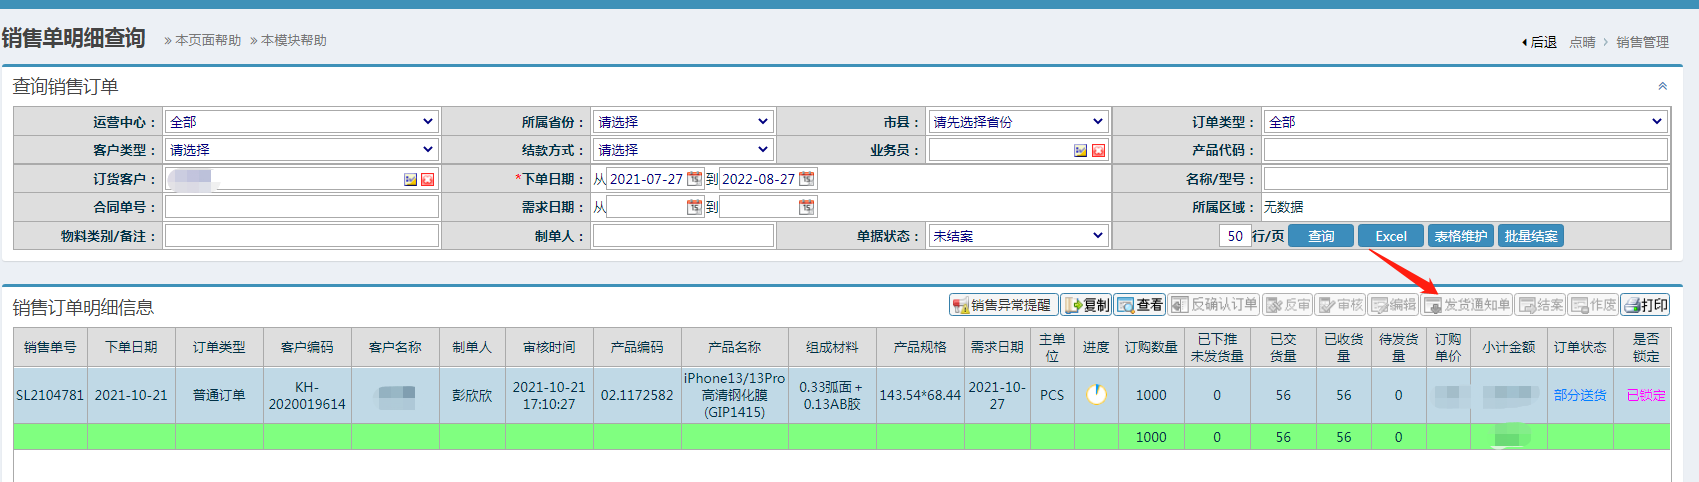
Task: Open calendar for 需求日期 end date
Action: click(x=806, y=207)
